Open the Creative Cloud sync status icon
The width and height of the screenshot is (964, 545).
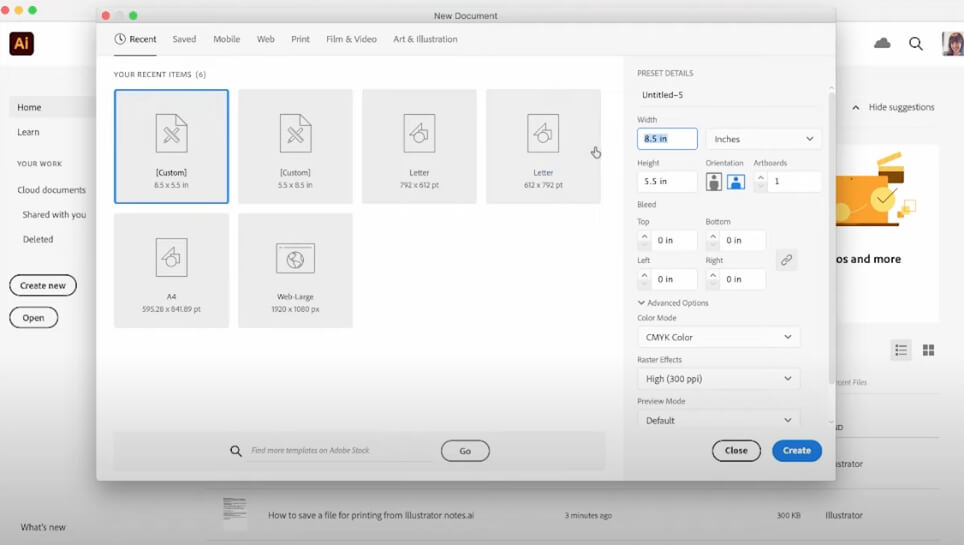(882, 43)
